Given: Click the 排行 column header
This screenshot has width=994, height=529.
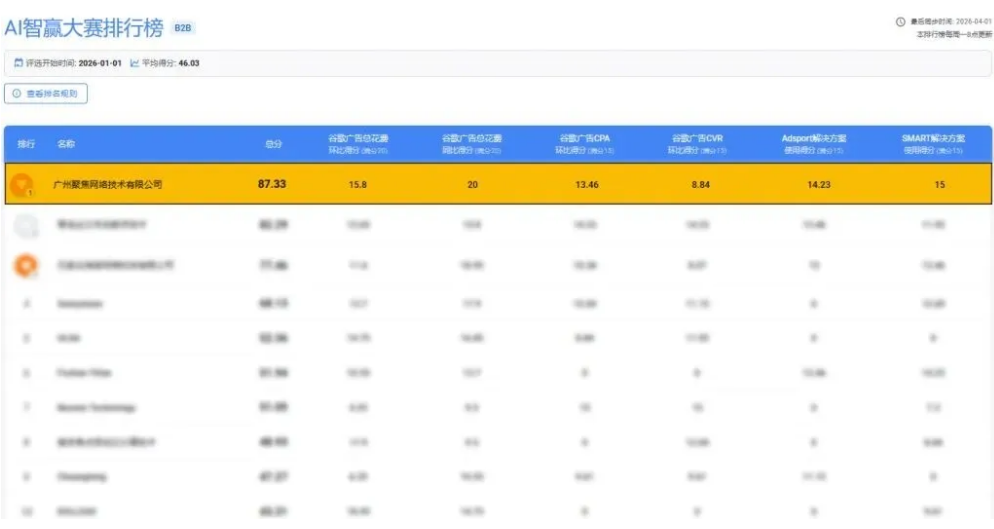Looking at the screenshot, I should (x=26, y=144).
